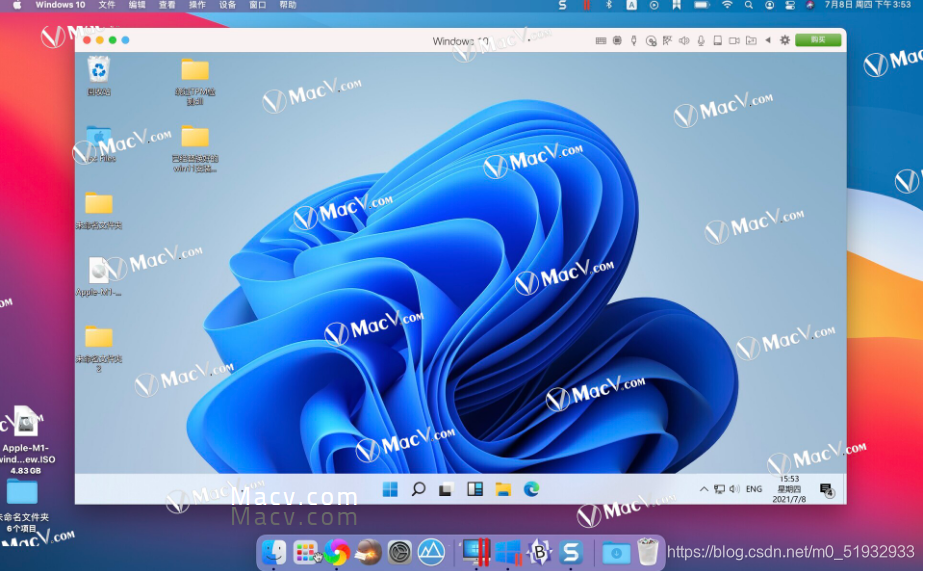Viewport: 925px width, 571px height.
Task: Open Spotlight search in menu bar
Action: tap(749, 5)
